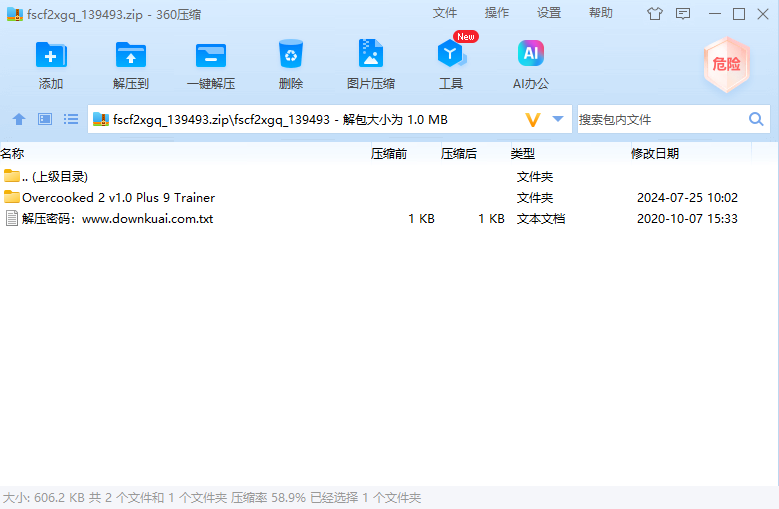Open the skin (shirt) icon in title bar

655,14
